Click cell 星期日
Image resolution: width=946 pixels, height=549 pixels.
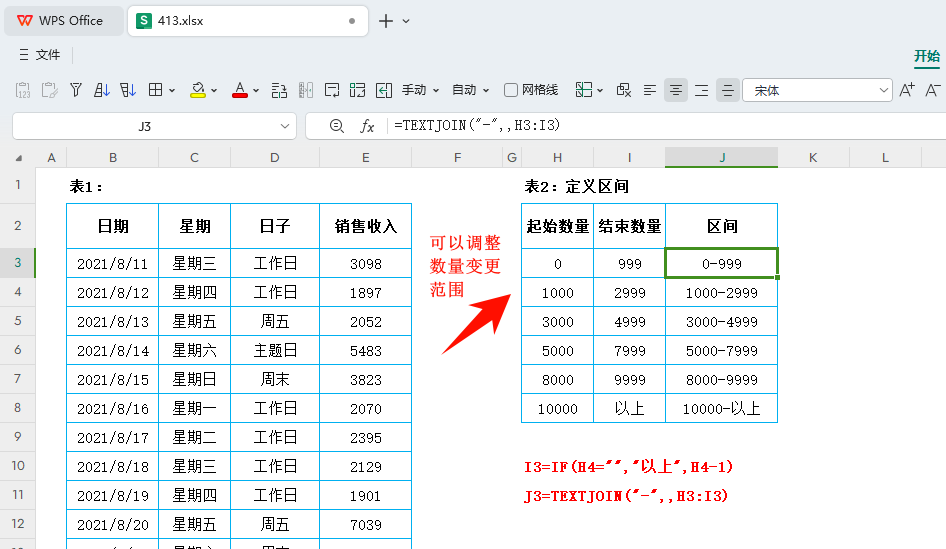point(194,379)
